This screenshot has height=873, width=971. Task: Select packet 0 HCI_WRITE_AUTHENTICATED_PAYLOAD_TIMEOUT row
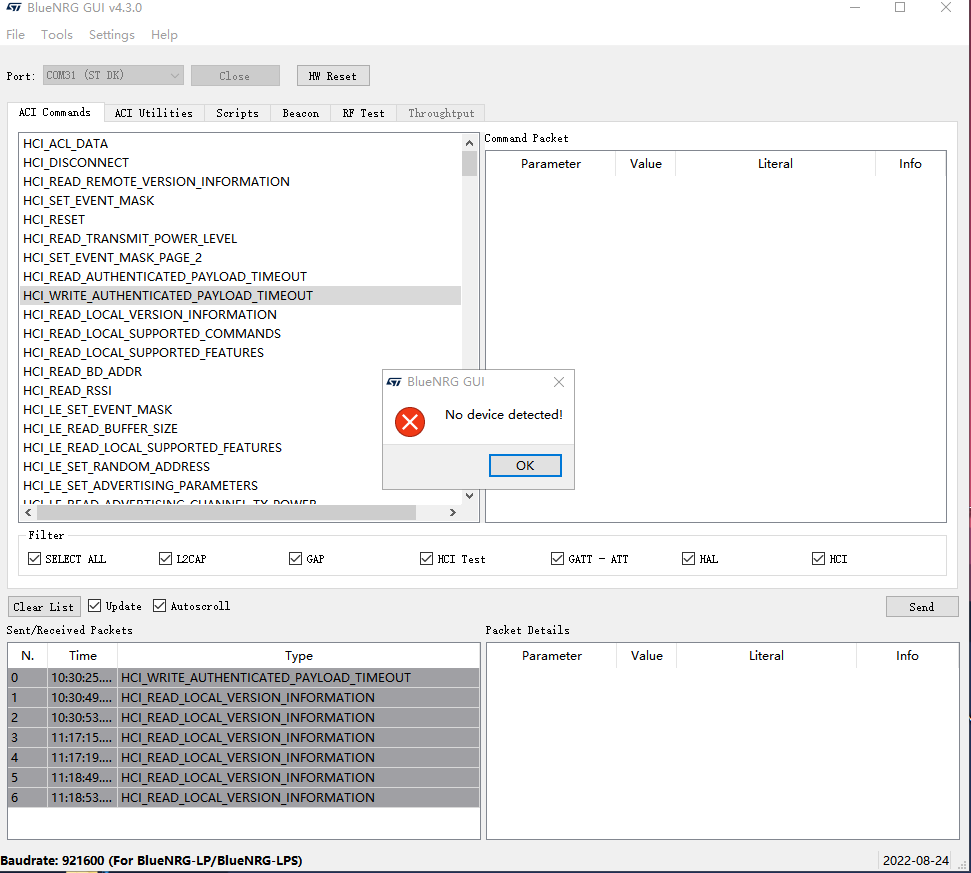[x=243, y=678]
